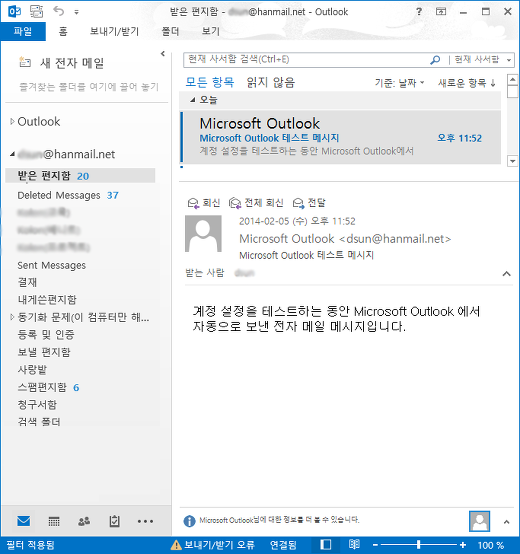This screenshot has width=520, height=554.
Task: Click the people pane info icon
Action: coord(189,521)
